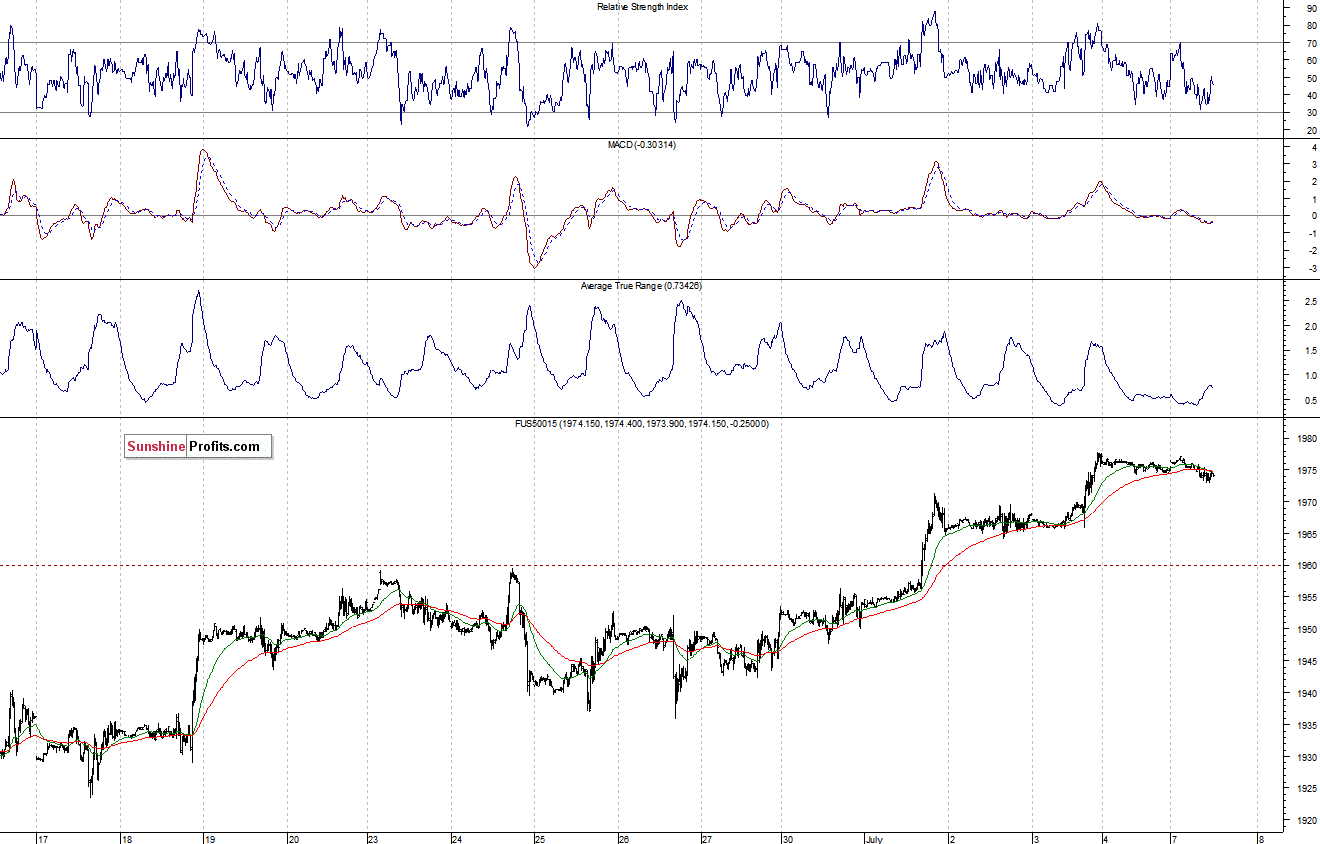
Task: Click the date label 18 on the time axis
Action: (128, 839)
